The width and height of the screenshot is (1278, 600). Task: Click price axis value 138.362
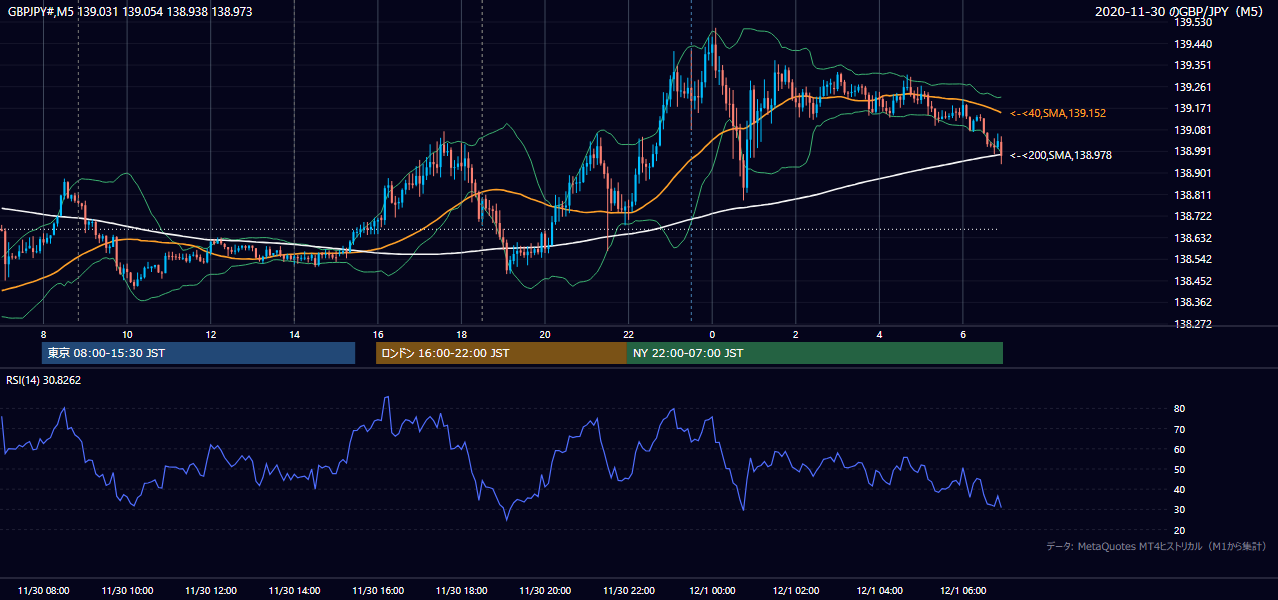tap(1194, 302)
